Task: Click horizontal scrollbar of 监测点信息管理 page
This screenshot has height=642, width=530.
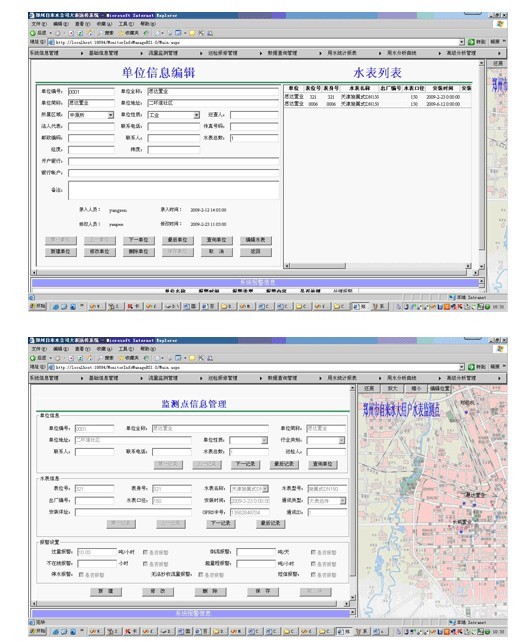Action: click(x=192, y=604)
